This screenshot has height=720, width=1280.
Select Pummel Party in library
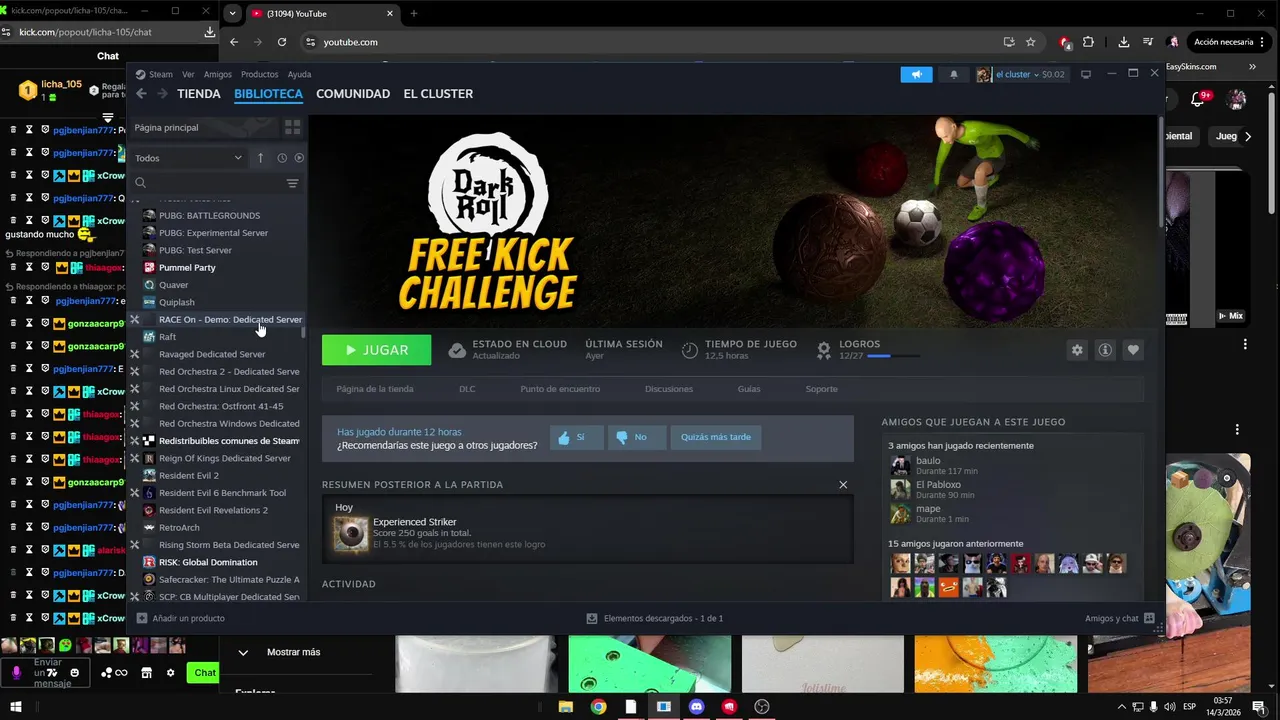187,267
